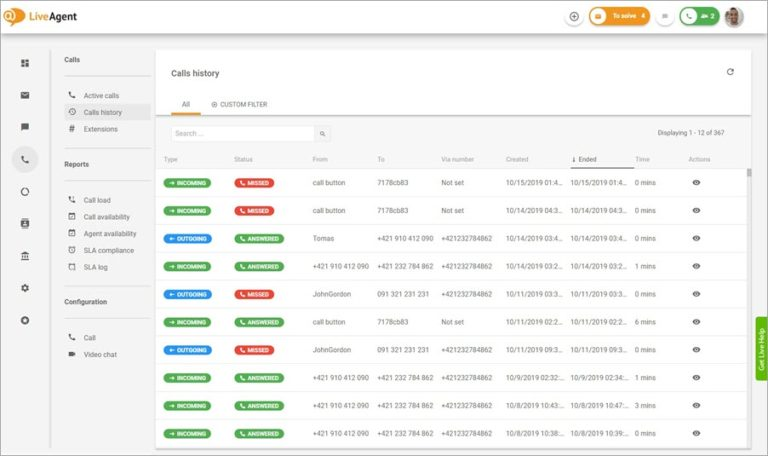Click the plus icon in top bar
Image resolution: width=768 pixels, height=456 pixels.
(x=574, y=17)
